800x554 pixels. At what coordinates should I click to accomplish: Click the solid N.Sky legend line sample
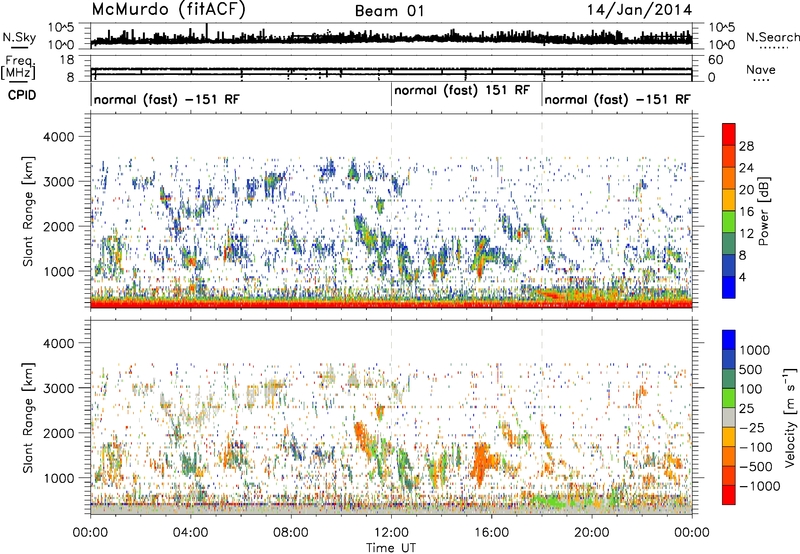(19, 48)
